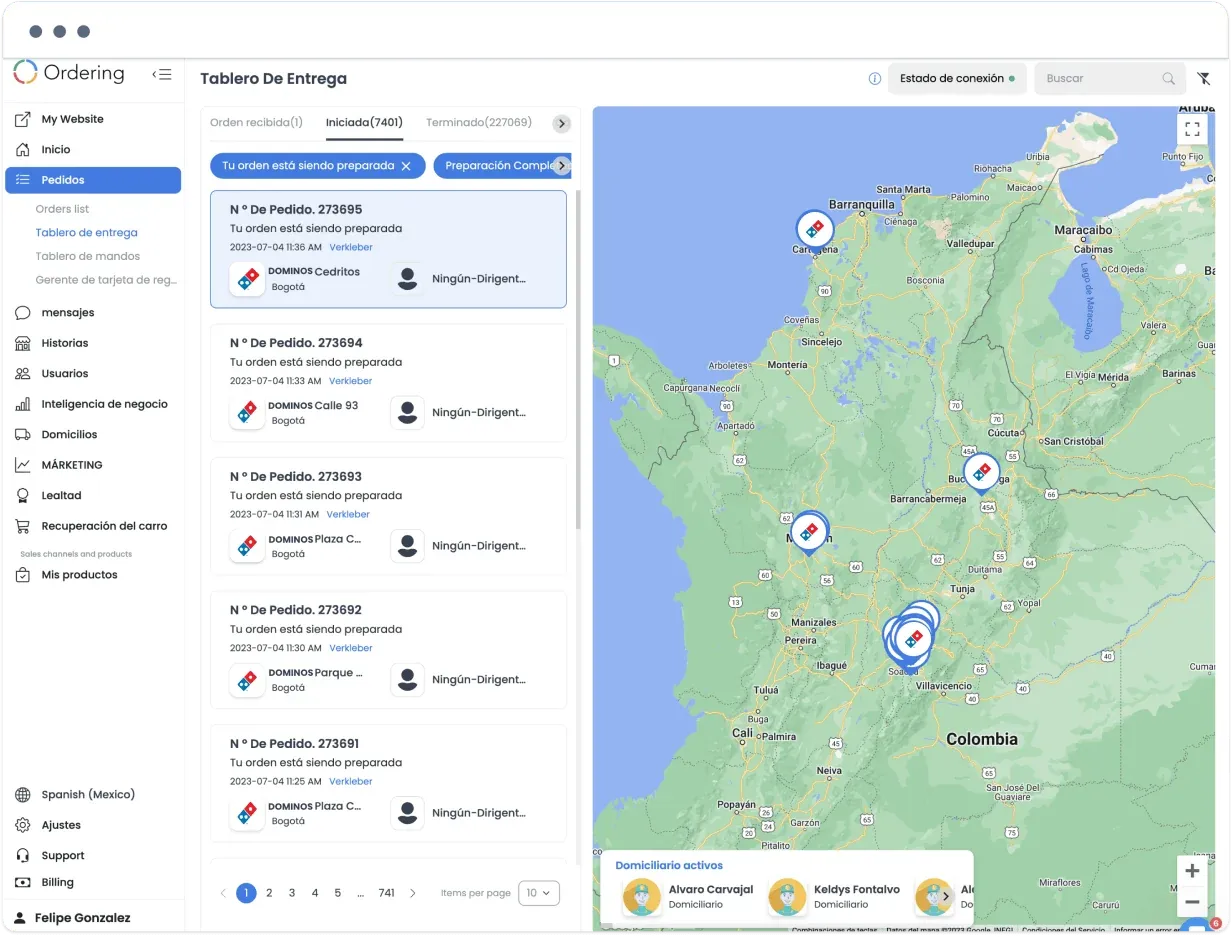Go to next page arrow
The height and width of the screenshot is (937, 1231).
tap(413, 893)
